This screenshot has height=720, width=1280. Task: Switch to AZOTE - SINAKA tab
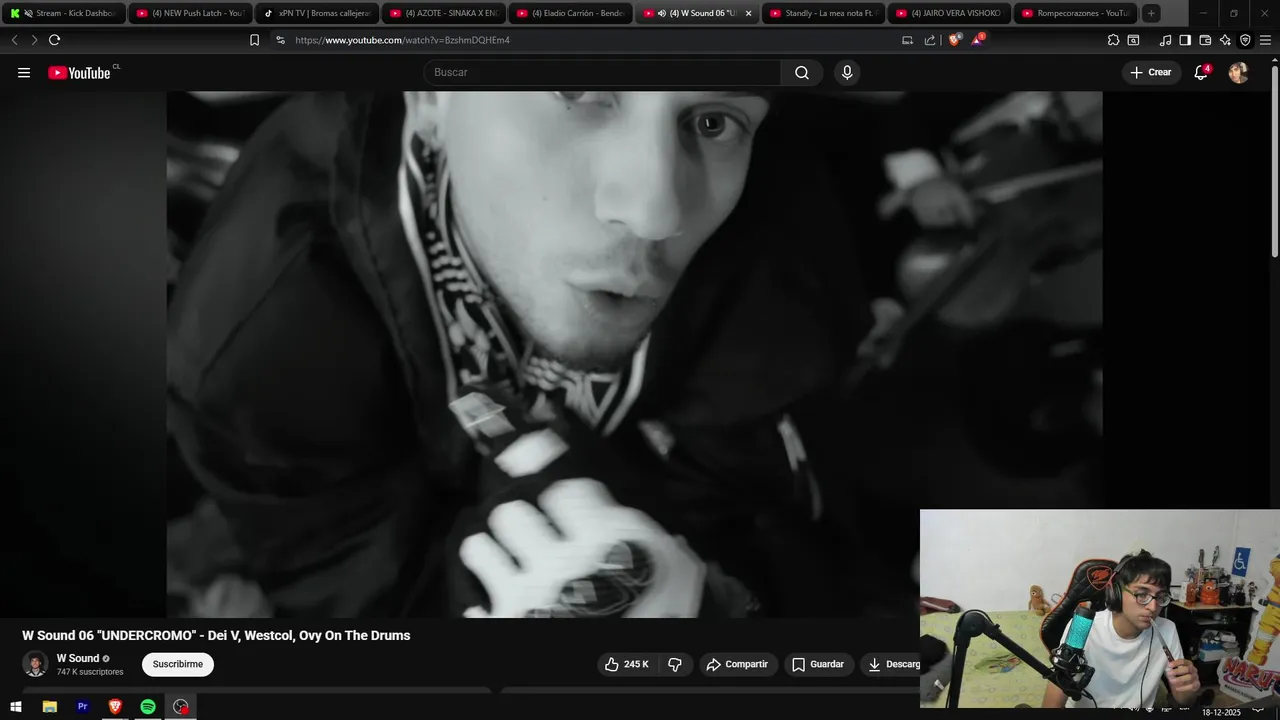tap(444, 13)
